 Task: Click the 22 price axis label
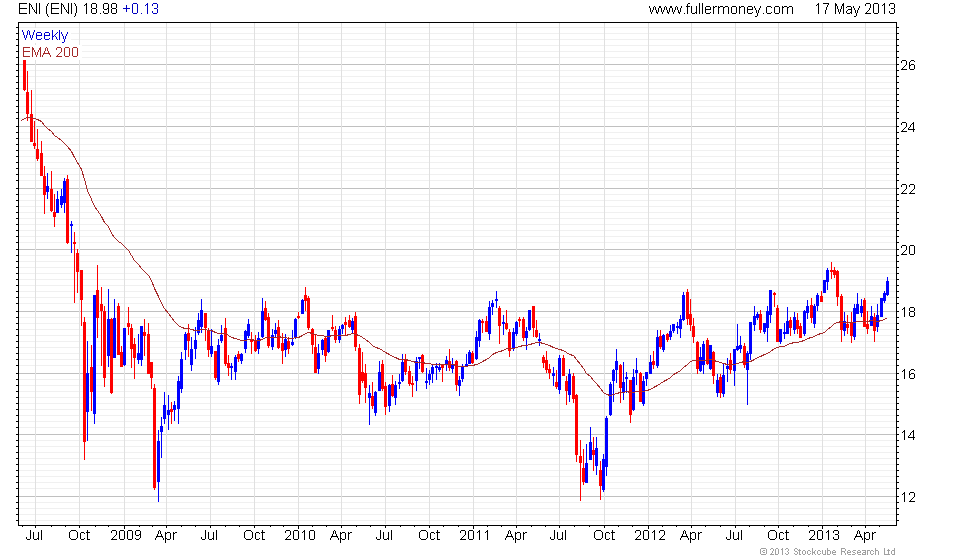pyautogui.click(x=908, y=189)
